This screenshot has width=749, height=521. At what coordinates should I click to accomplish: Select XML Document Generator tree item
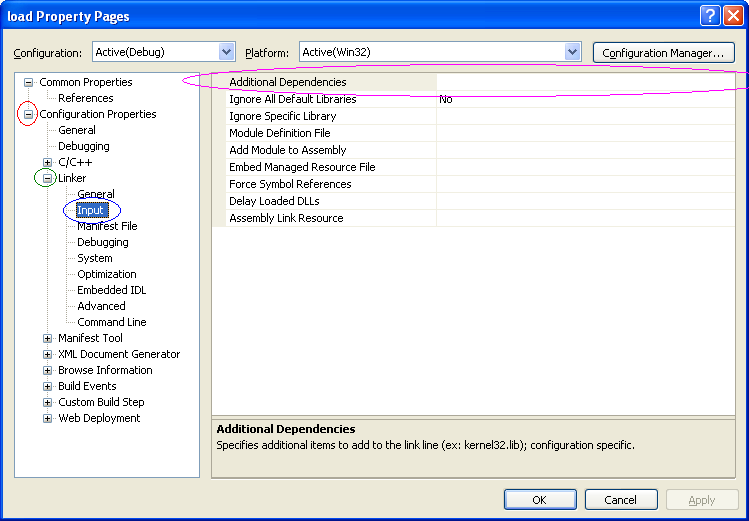pyautogui.click(x=119, y=354)
